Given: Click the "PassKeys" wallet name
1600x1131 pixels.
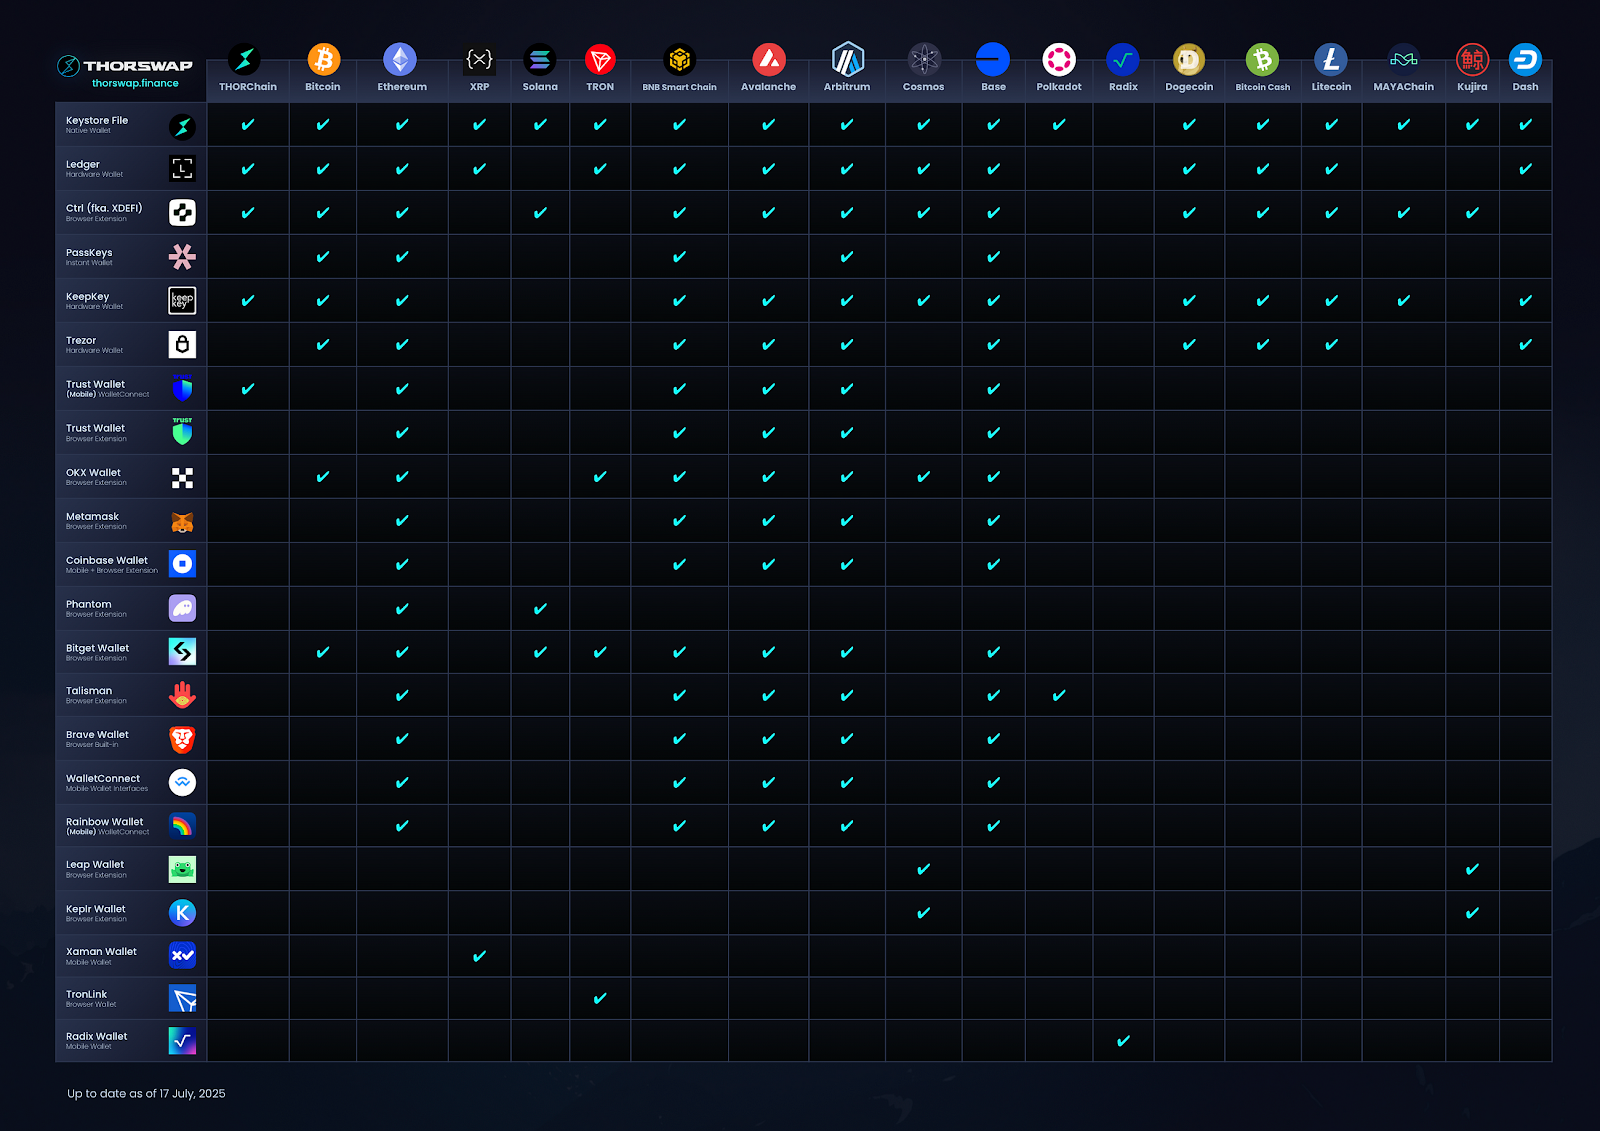Looking at the screenshot, I should point(89,253).
